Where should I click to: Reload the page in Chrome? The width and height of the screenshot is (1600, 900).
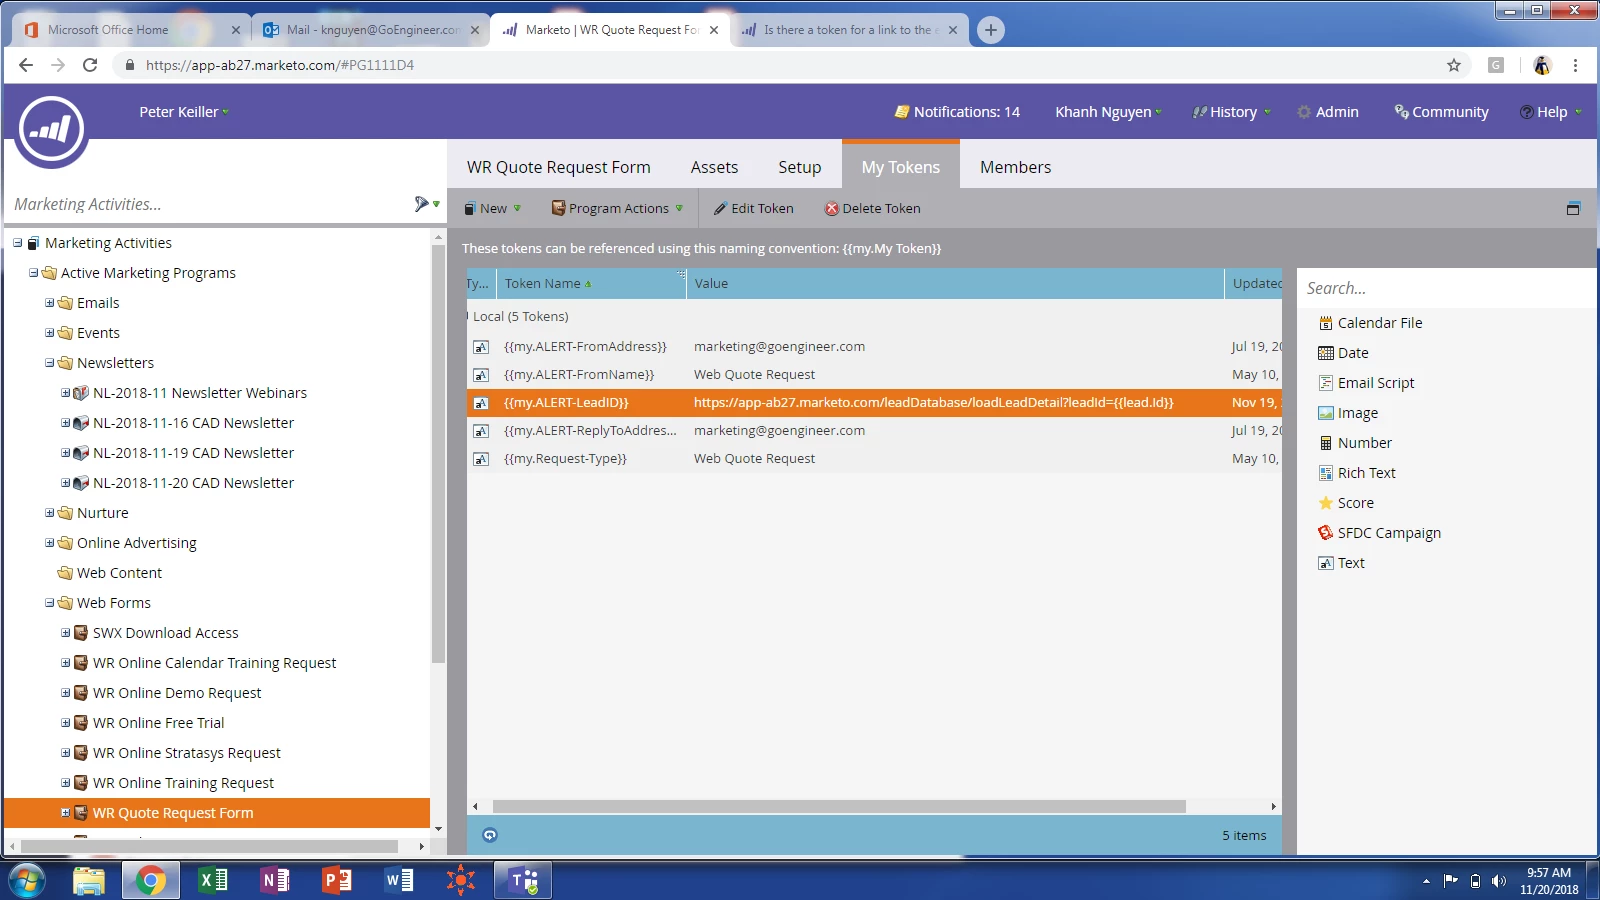tap(90, 65)
